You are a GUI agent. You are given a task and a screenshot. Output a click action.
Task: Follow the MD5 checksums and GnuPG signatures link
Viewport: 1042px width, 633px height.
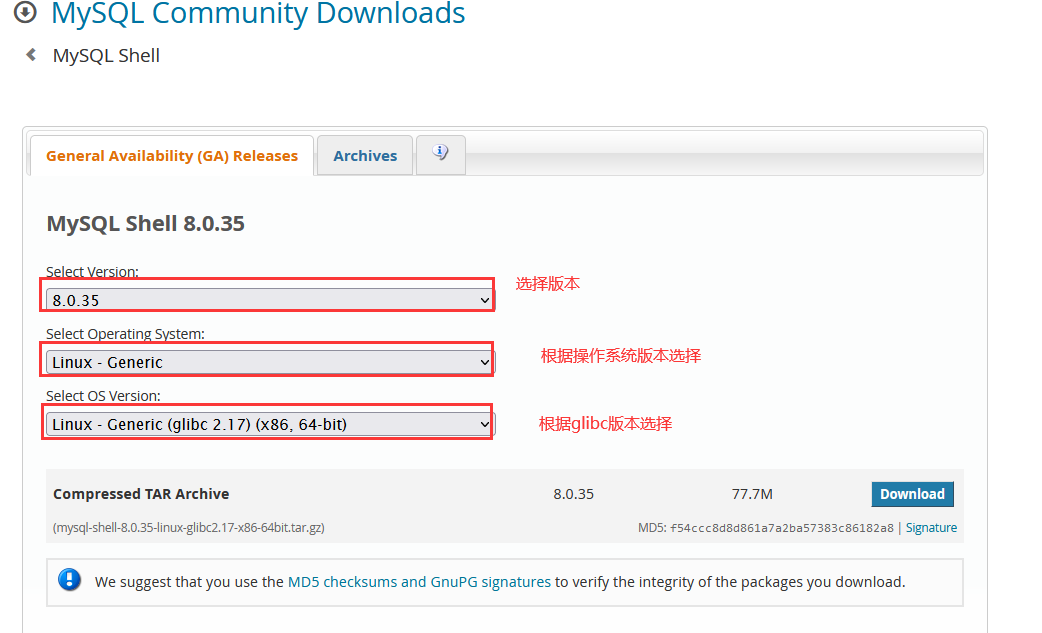click(419, 581)
